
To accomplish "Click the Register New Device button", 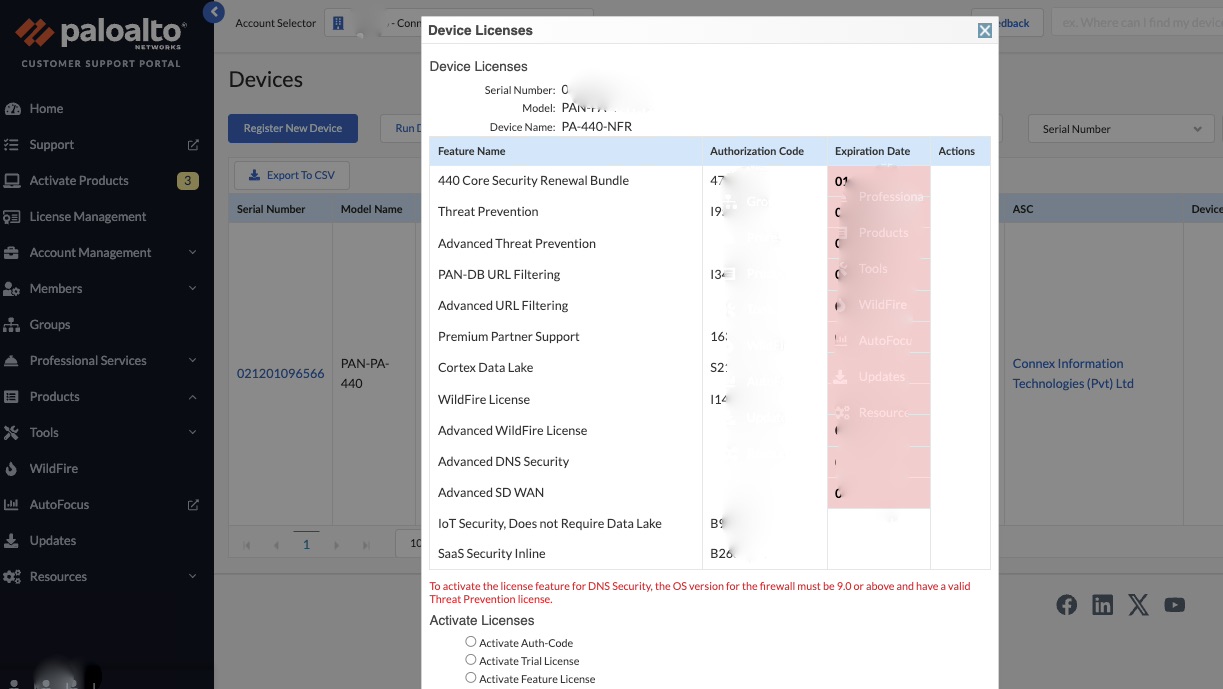I will 292,128.
